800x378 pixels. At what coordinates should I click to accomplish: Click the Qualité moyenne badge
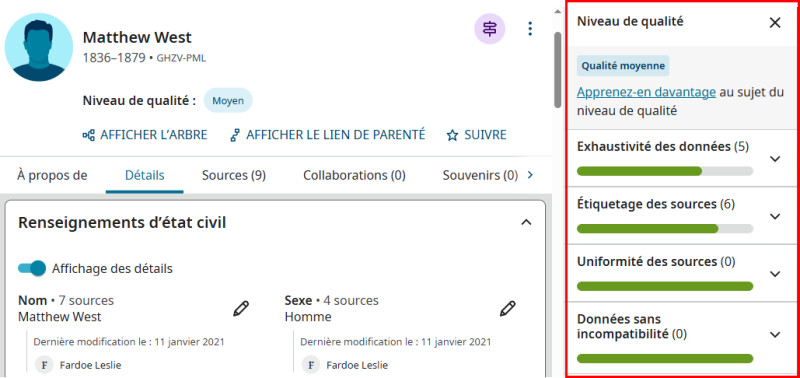pos(623,66)
